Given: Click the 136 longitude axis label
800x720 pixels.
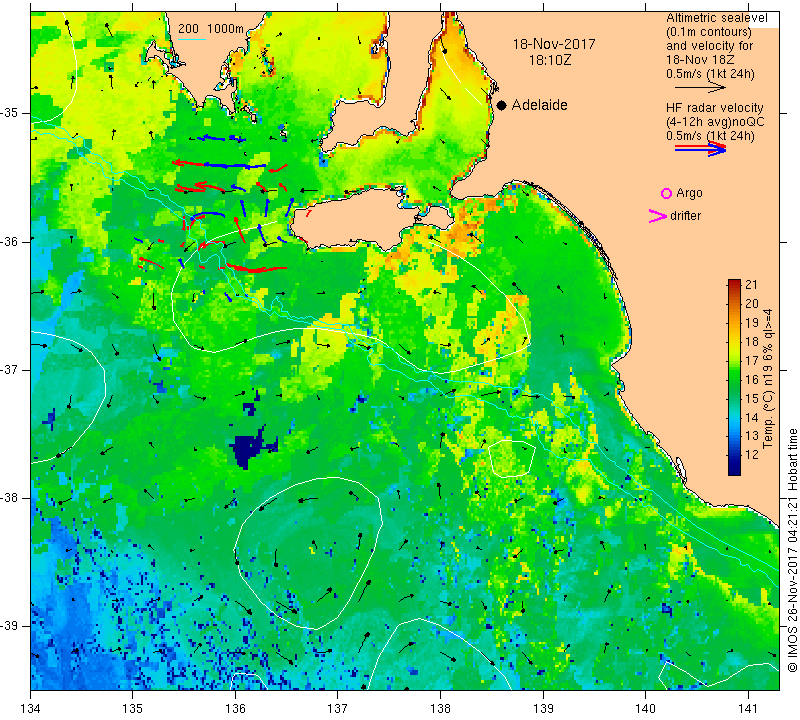Looking at the screenshot, I should click(235, 709).
